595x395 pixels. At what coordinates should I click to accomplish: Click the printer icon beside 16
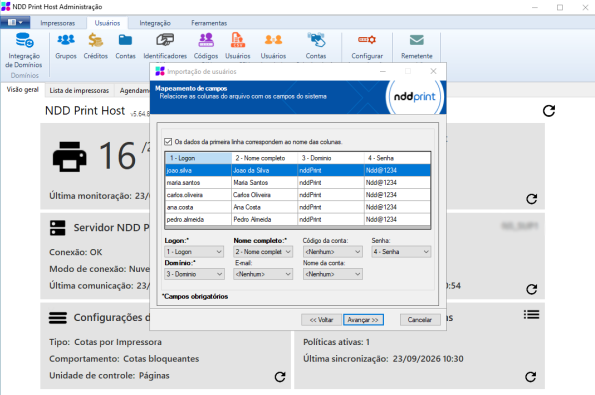[69, 157]
